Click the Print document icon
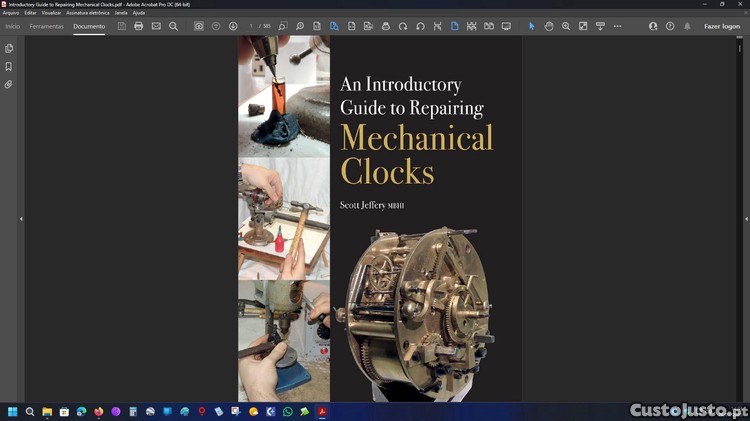Viewport: 750px width, 421px height. coord(138,26)
